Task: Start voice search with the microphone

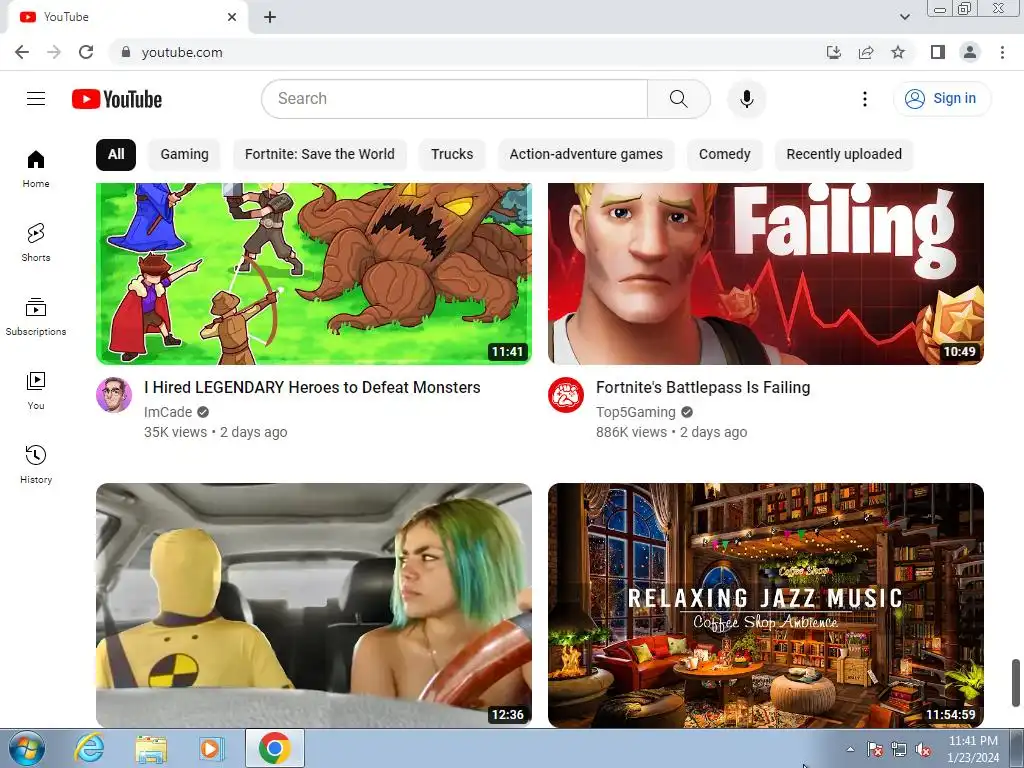Action: tap(746, 99)
